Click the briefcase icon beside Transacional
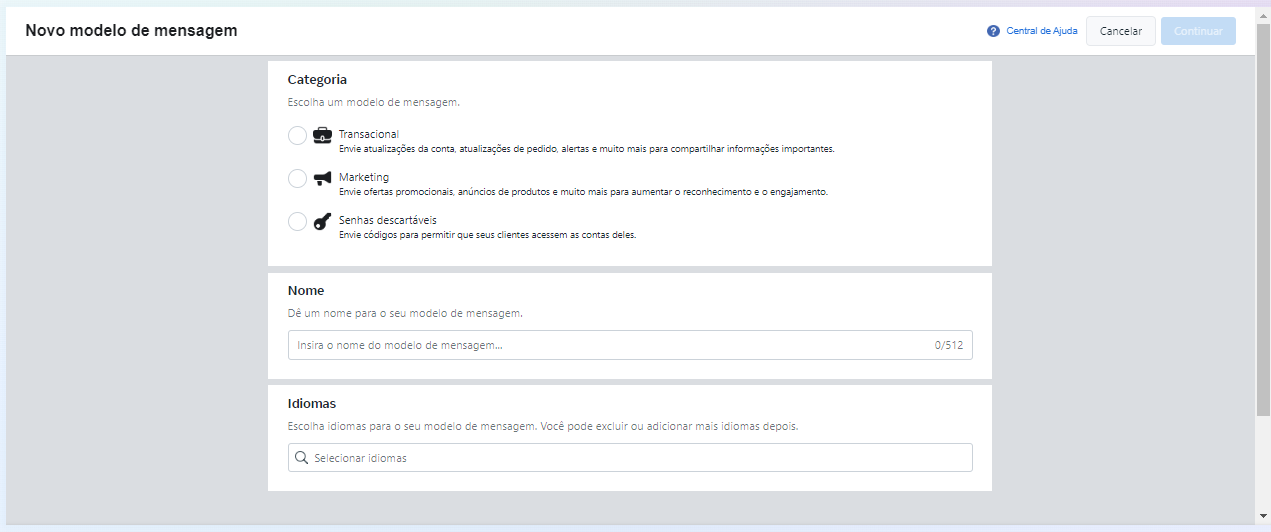The image size is (1271, 532). point(322,135)
